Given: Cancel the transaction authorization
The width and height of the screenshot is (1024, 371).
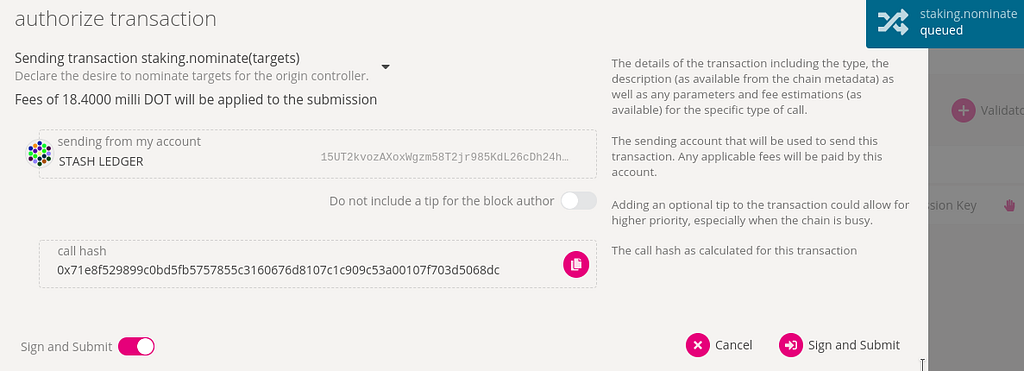Looking at the screenshot, I should (x=719, y=346).
